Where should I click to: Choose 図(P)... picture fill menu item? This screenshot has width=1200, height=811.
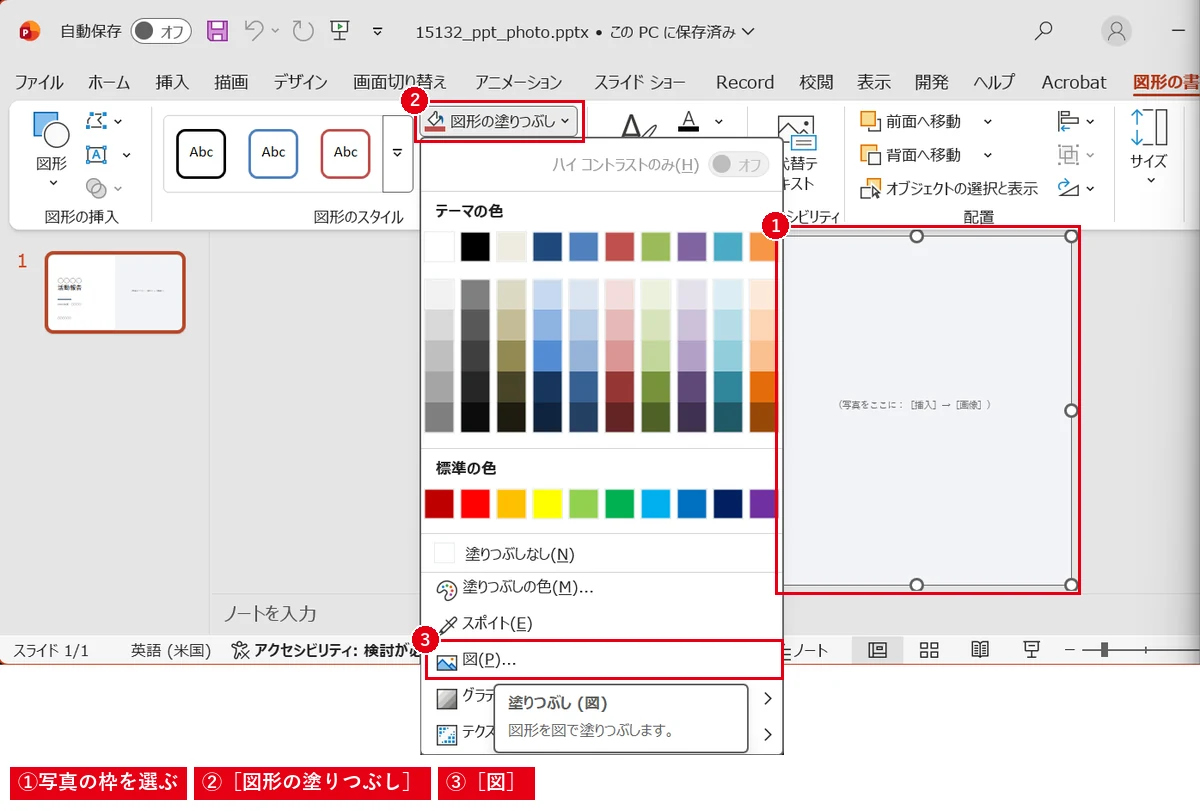click(x=602, y=660)
